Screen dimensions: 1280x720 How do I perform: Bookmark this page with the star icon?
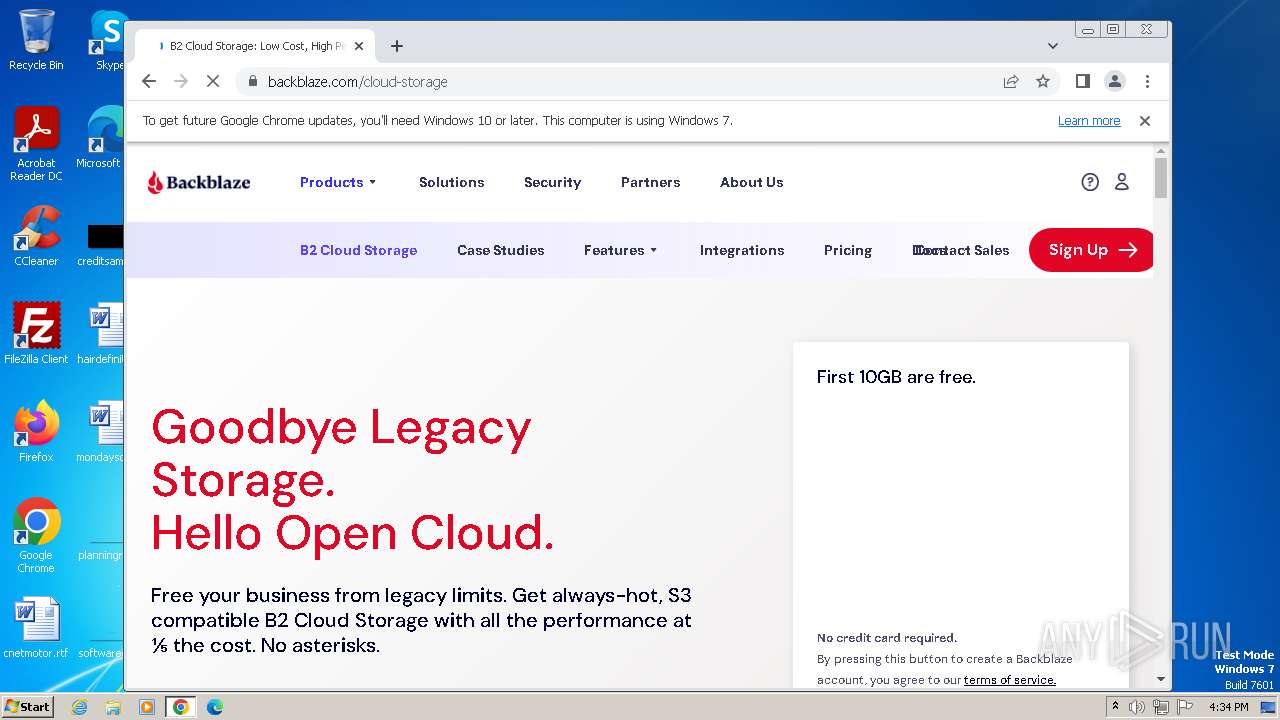coord(1043,82)
